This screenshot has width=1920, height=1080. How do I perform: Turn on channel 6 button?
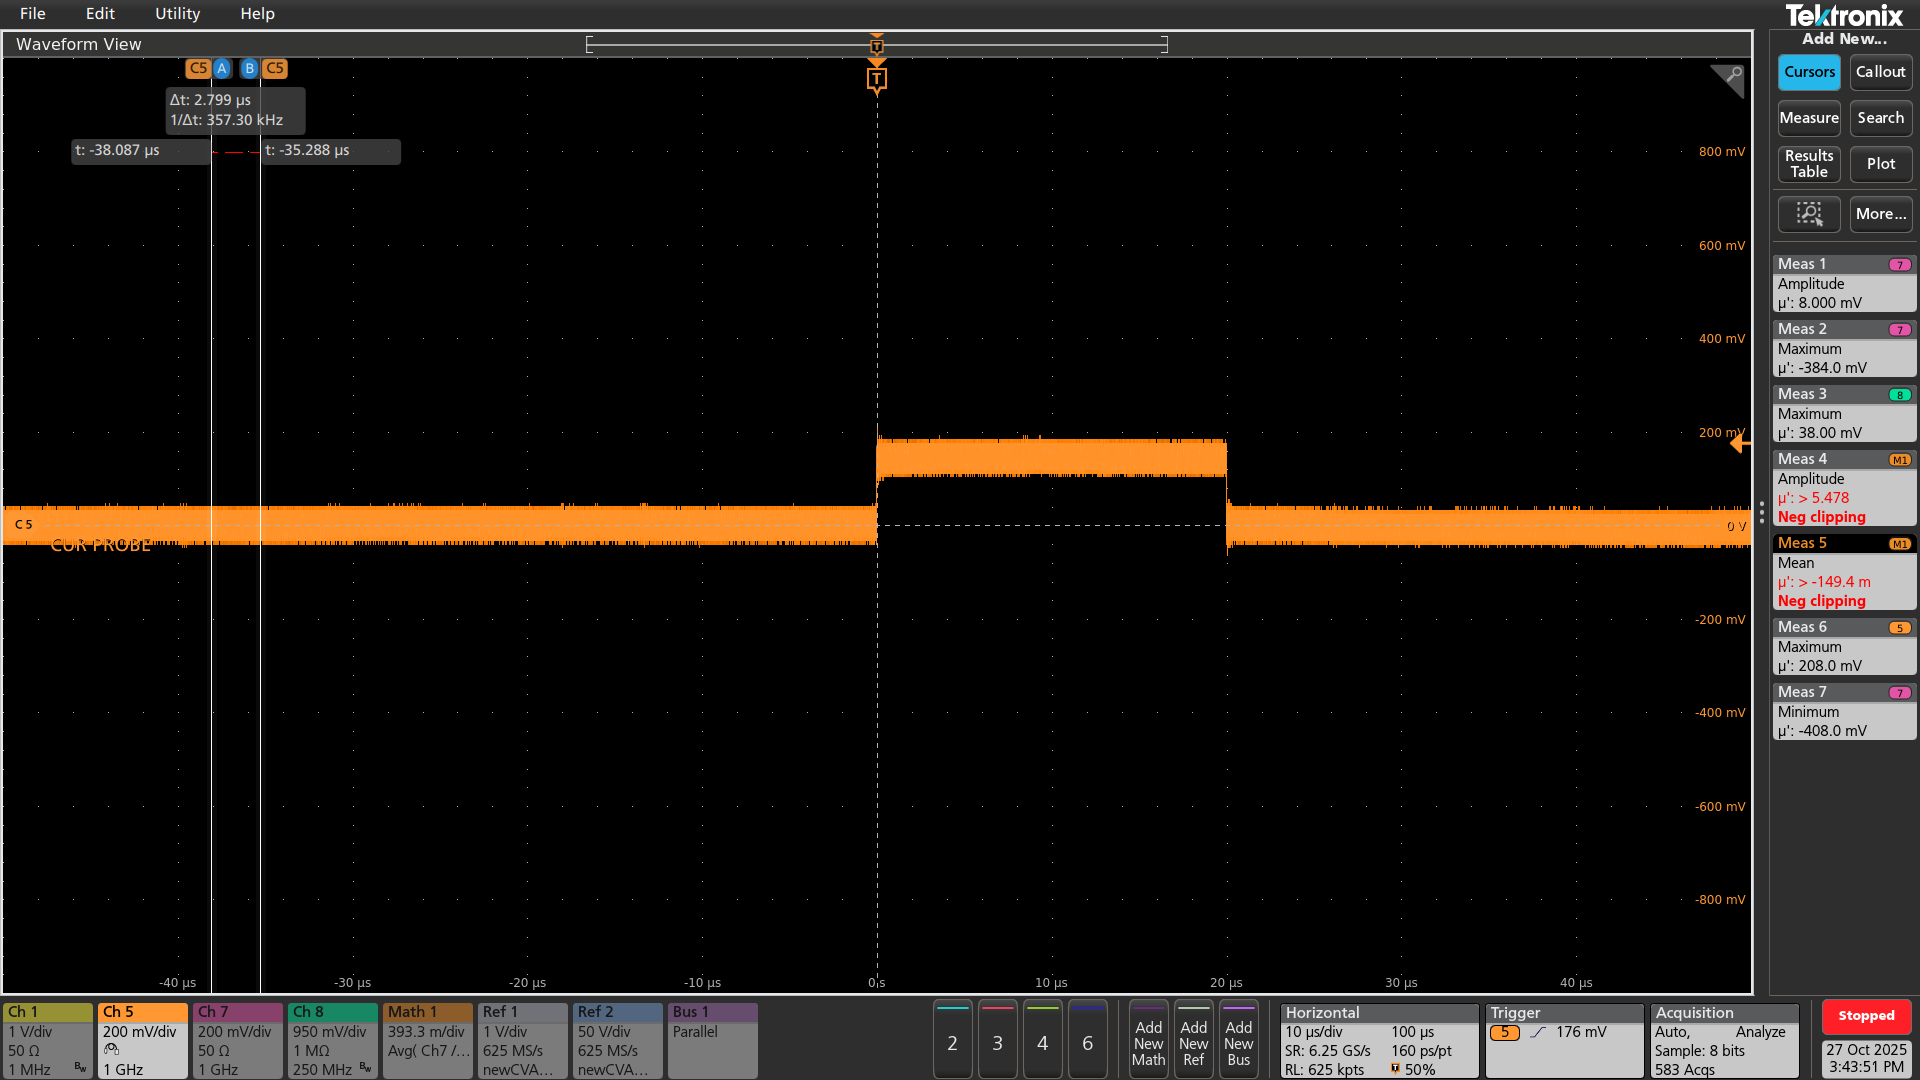click(1087, 1042)
